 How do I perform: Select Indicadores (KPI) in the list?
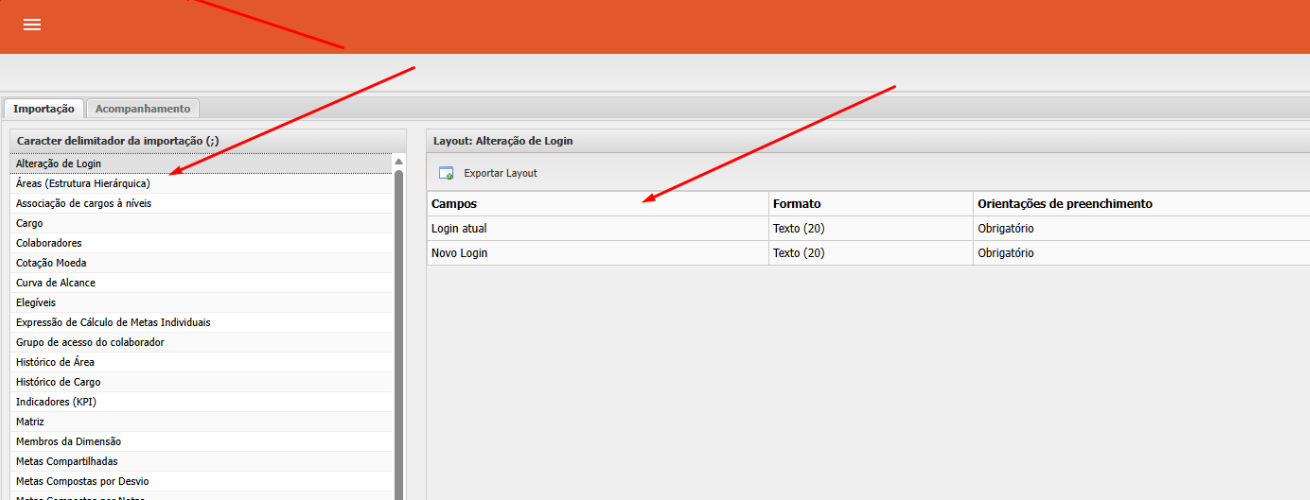coord(56,402)
